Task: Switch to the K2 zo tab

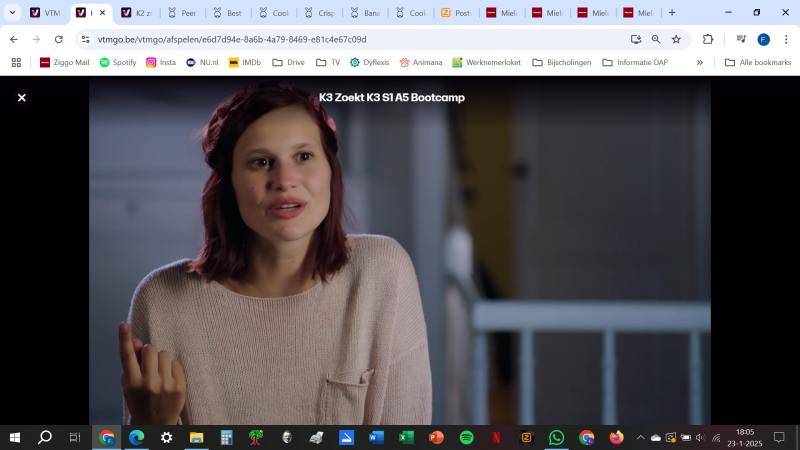Action: click(x=137, y=13)
